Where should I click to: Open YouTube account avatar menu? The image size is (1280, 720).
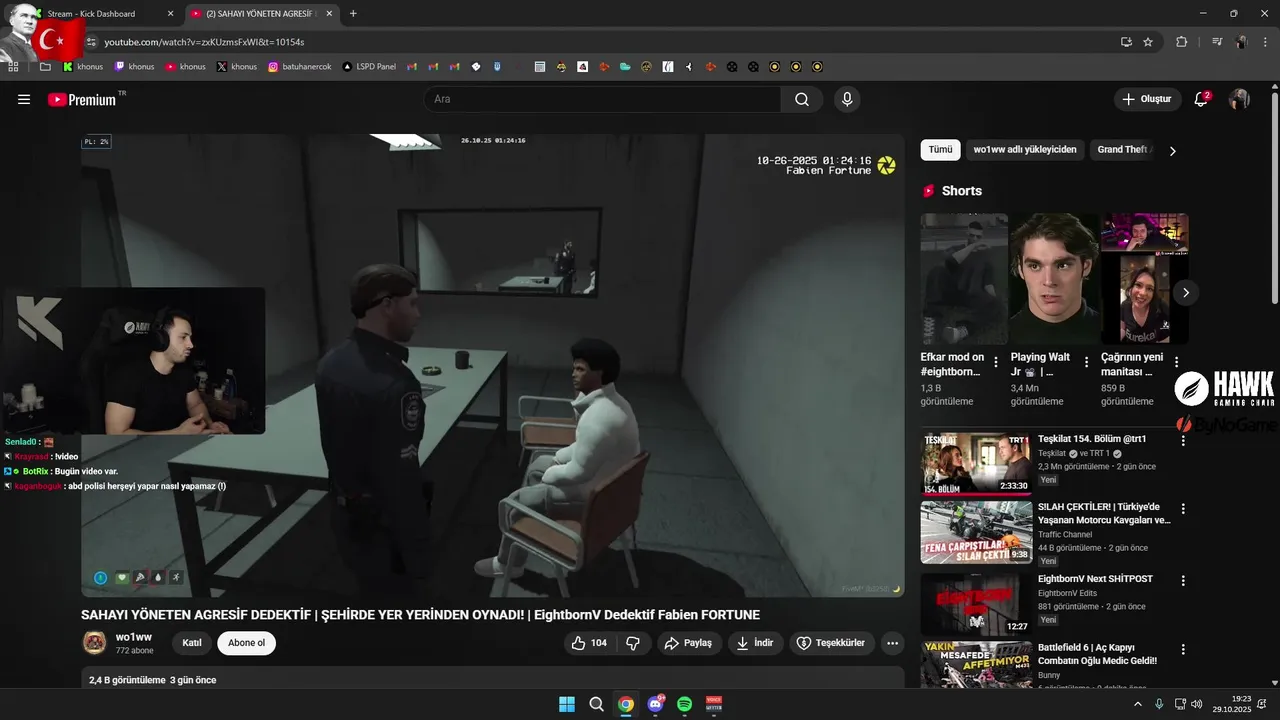click(x=1239, y=99)
